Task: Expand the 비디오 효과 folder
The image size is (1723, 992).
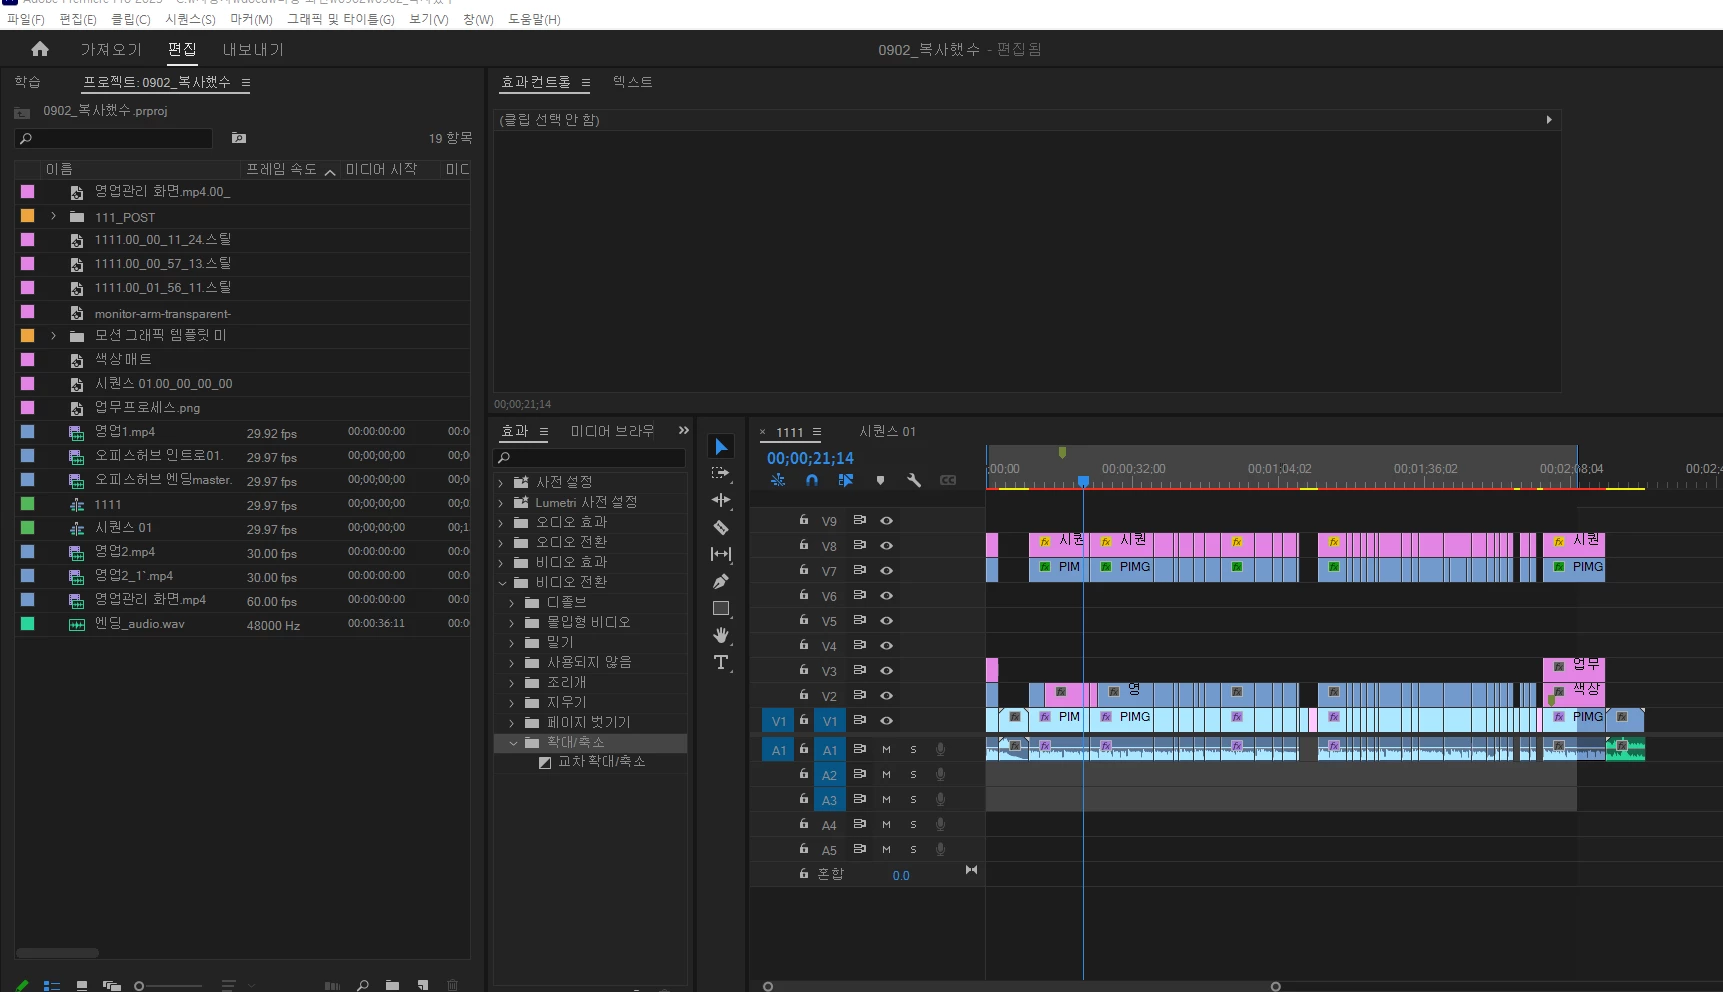Action: pyautogui.click(x=502, y=562)
